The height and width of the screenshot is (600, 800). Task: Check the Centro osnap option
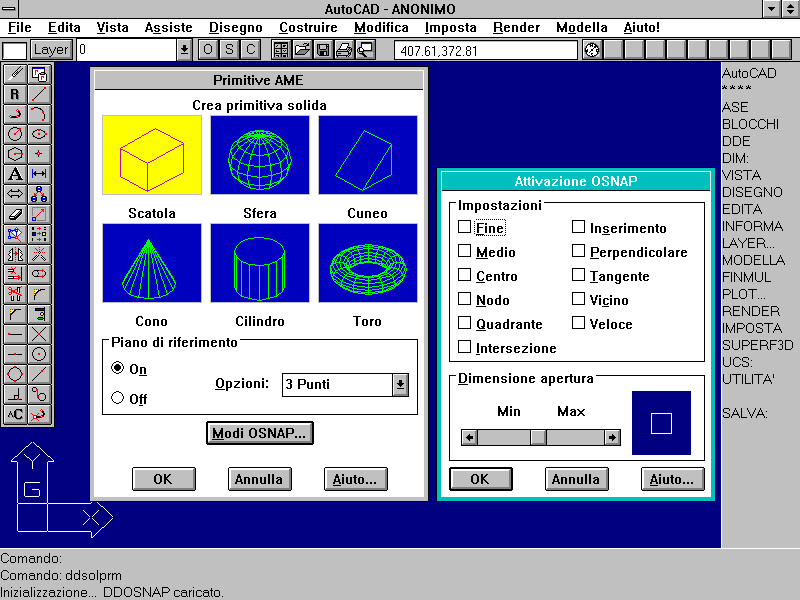464,274
